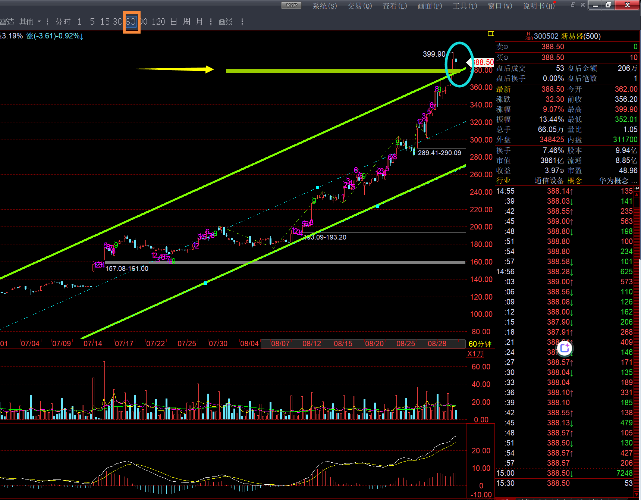Open the 工具(T) tools menu
This screenshot has height=500, width=641.
[465, 5]
